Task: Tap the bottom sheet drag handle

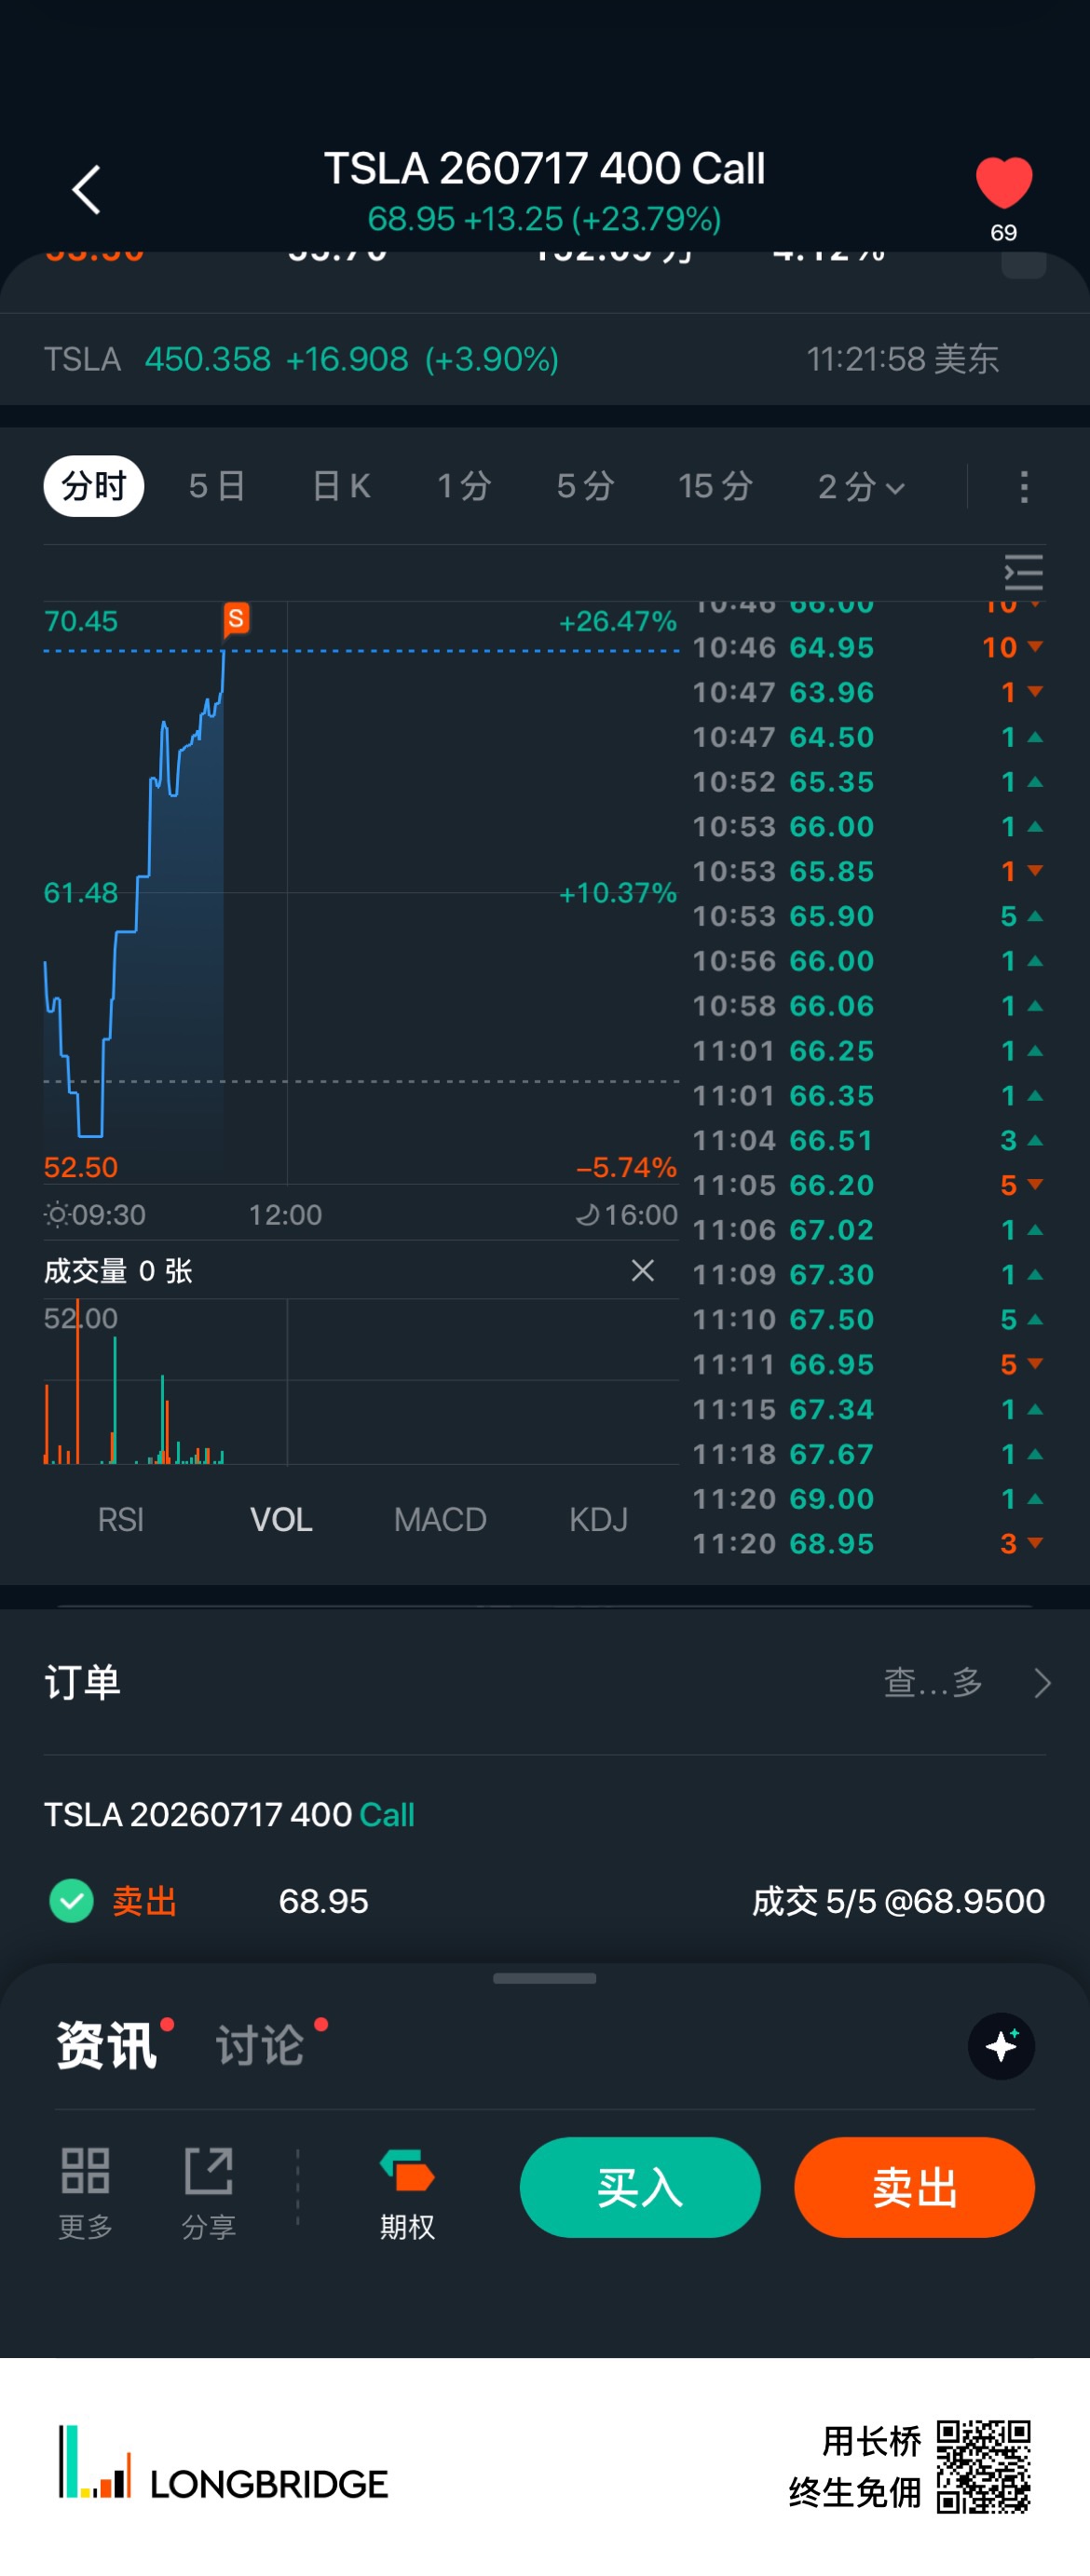Action: tap(545, 1978)
